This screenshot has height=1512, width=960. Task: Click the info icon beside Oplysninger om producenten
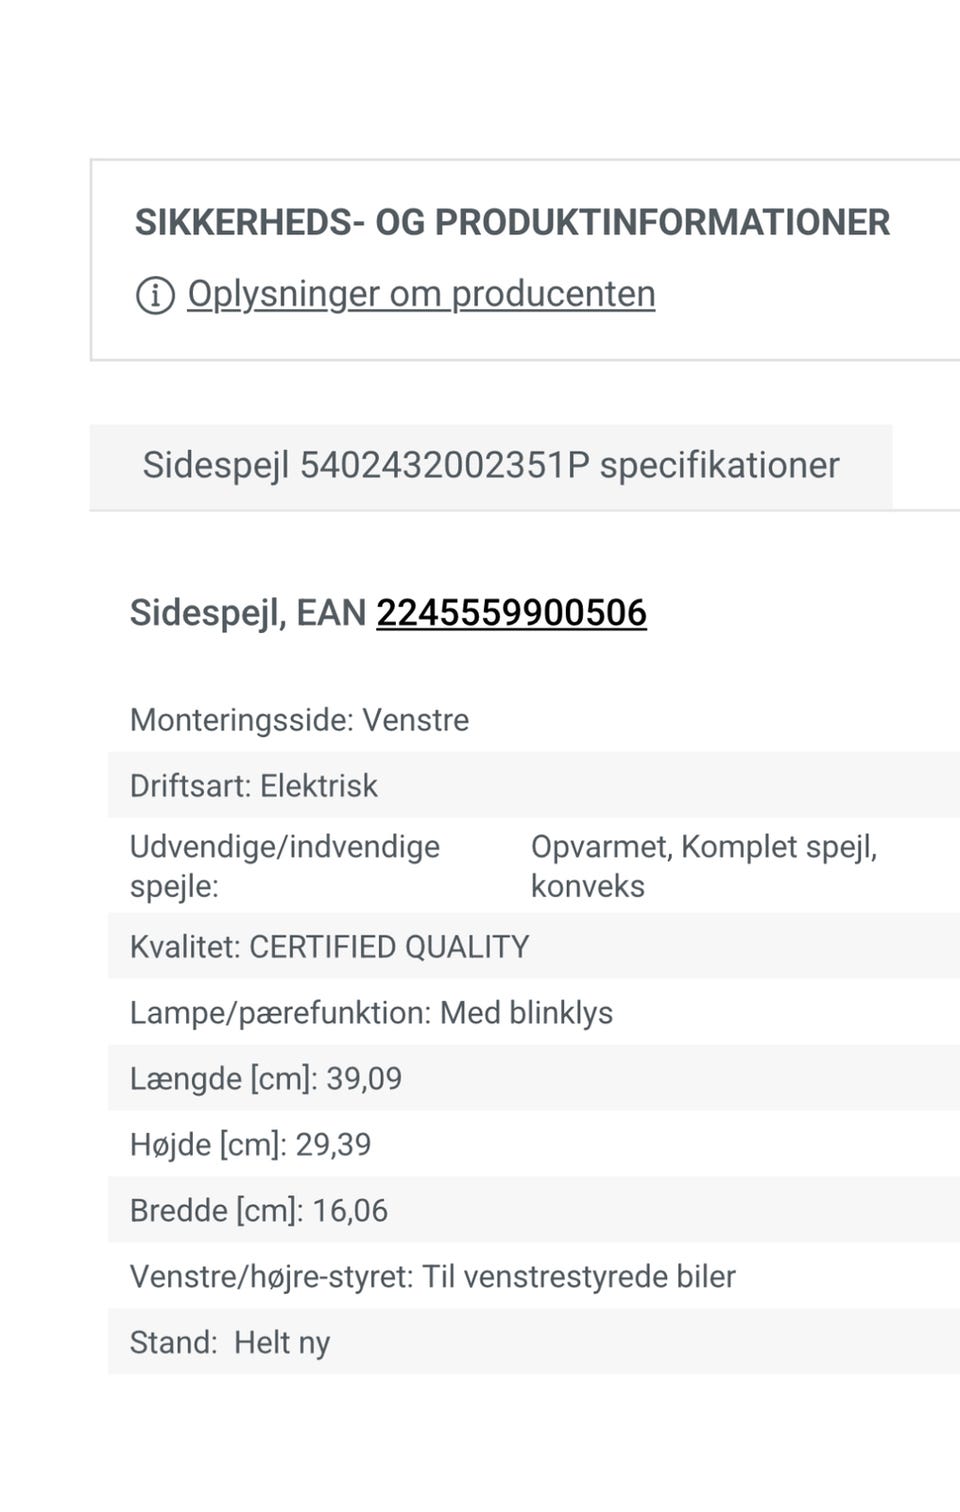(155, 295)
